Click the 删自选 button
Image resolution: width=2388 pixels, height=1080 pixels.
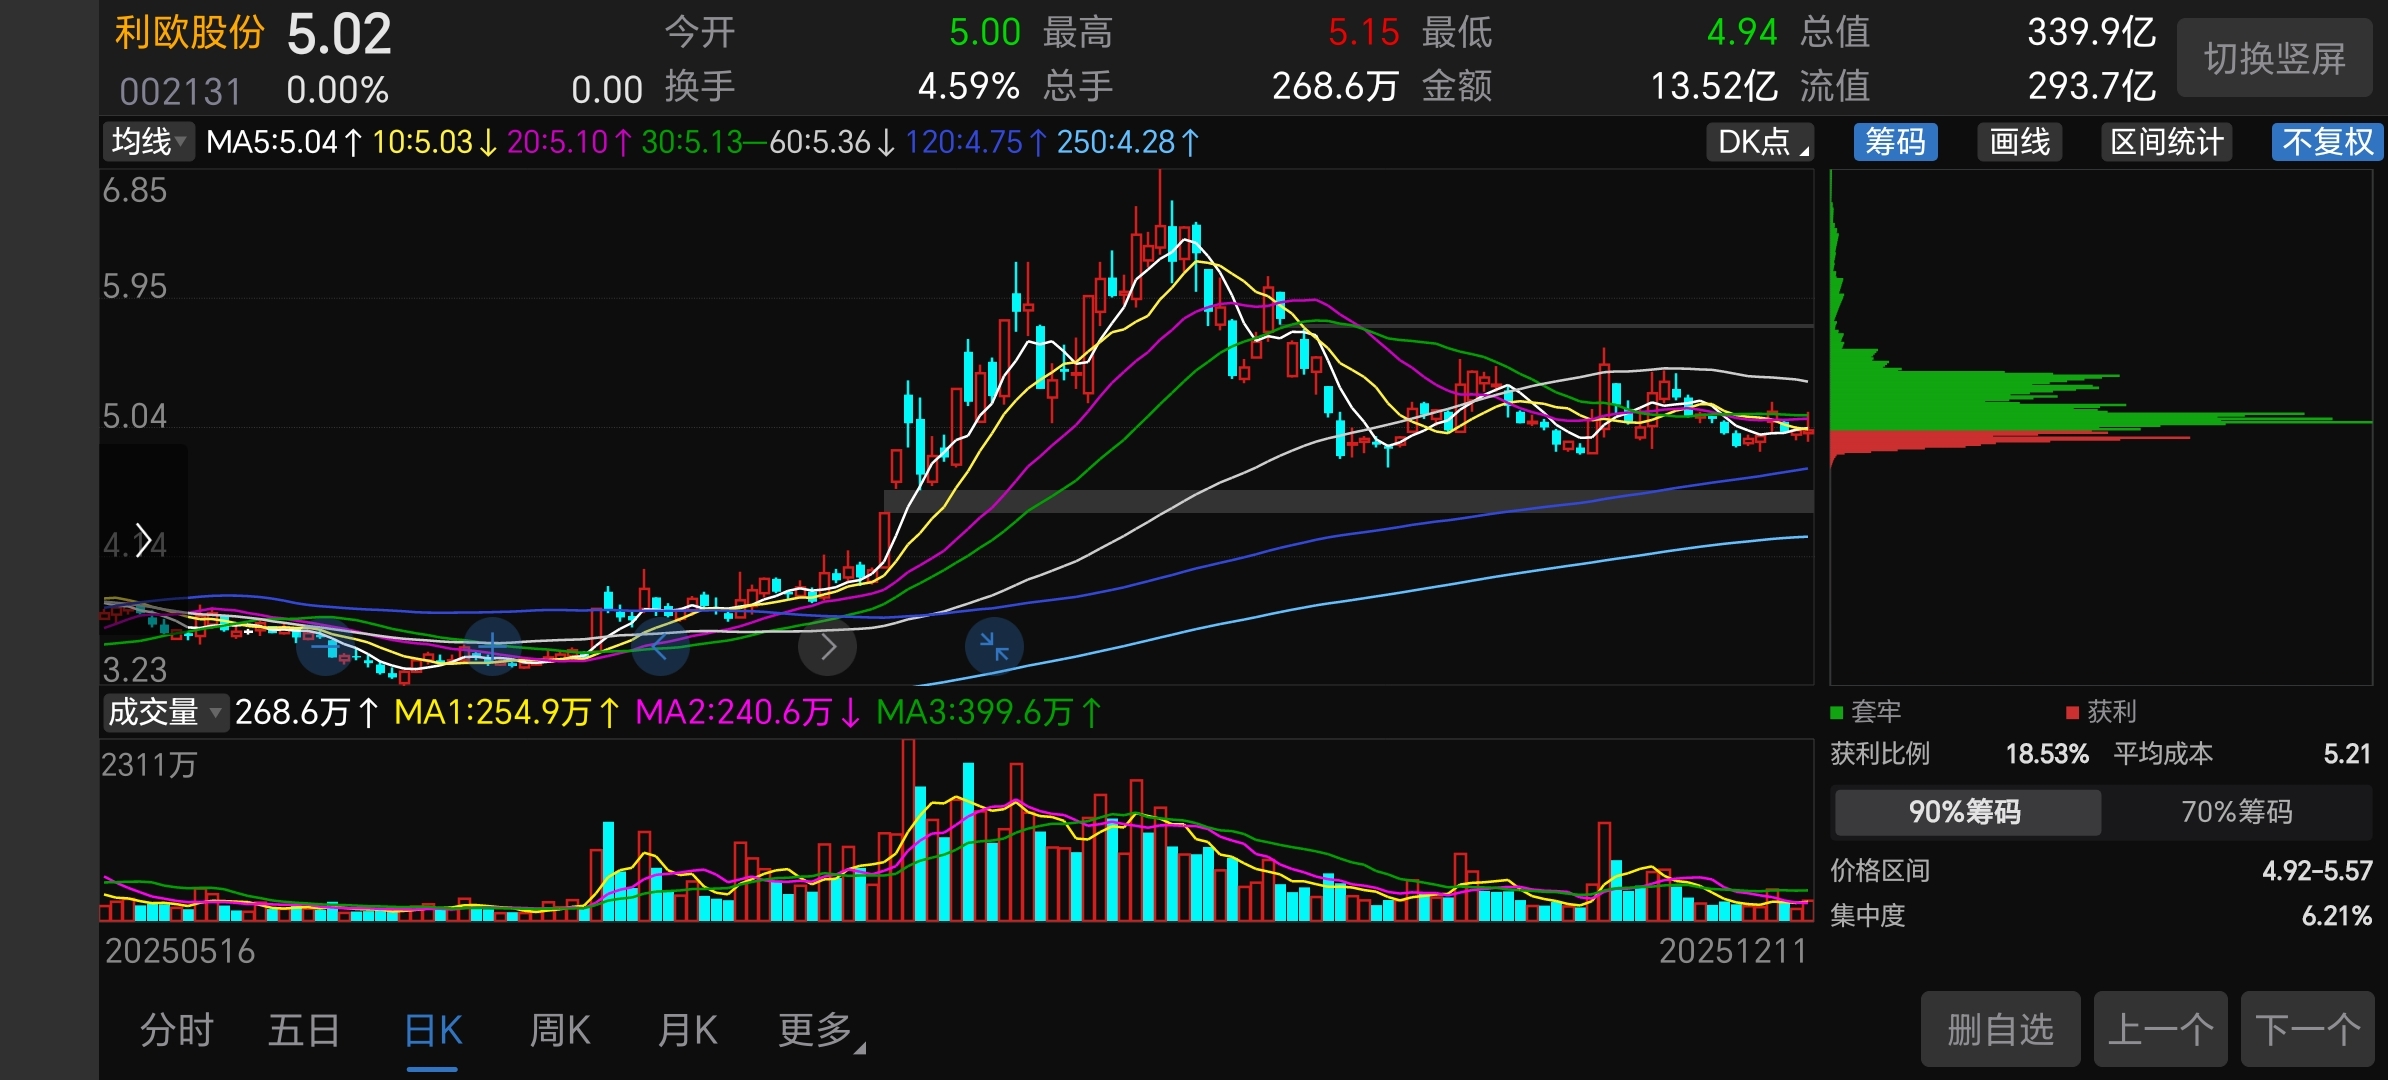(2000, 1029)
